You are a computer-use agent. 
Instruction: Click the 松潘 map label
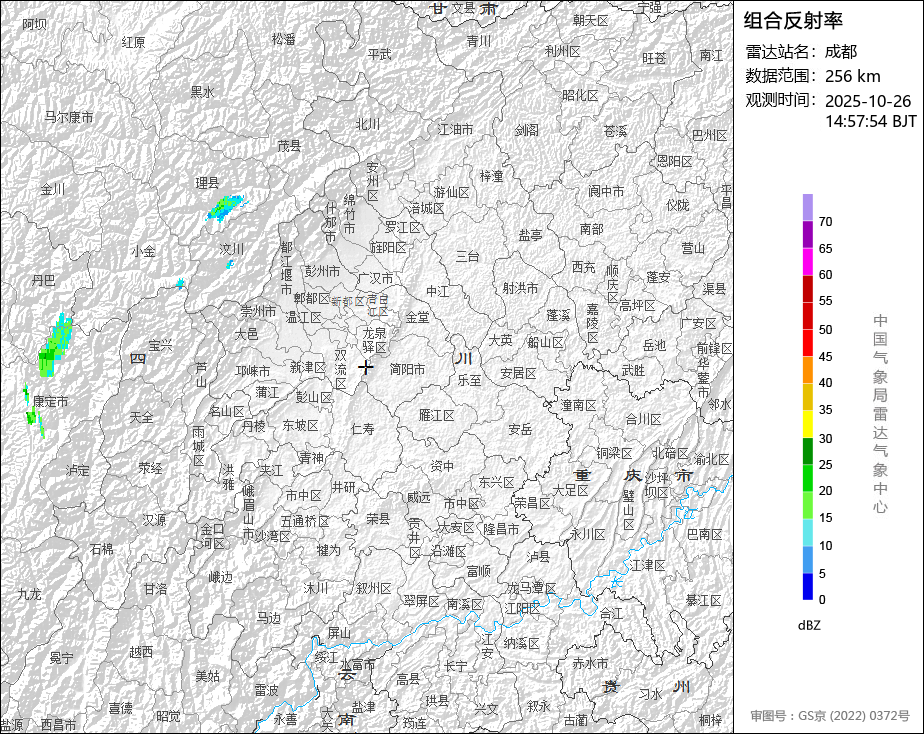283,39
